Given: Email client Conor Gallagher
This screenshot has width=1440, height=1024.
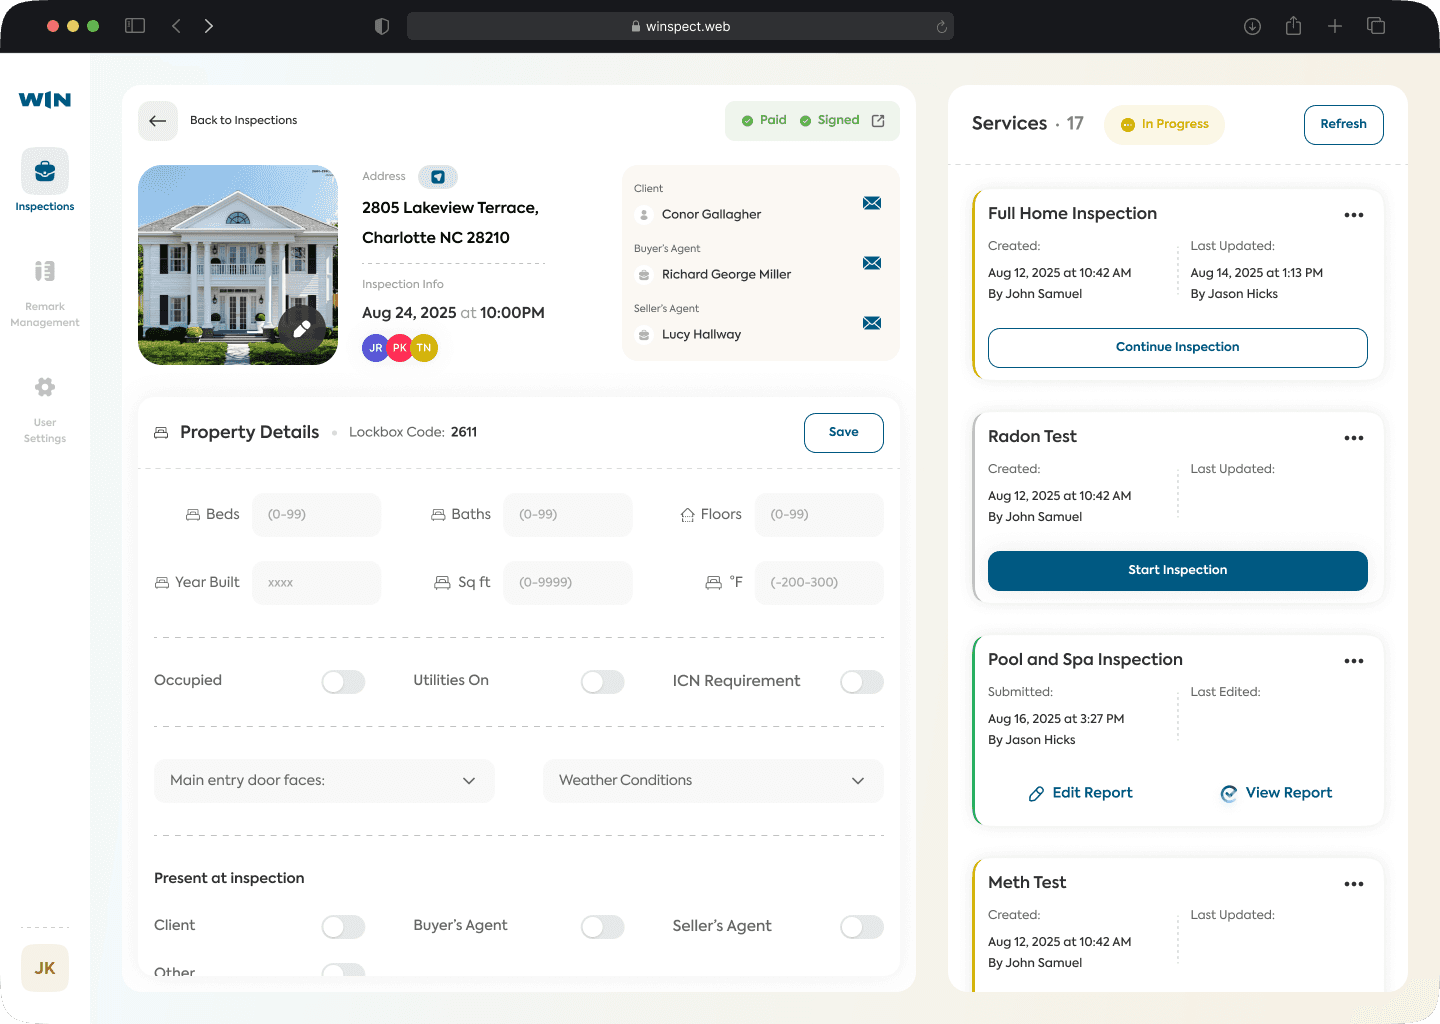Looking at the screenshot, I should [x=872, y=203].
